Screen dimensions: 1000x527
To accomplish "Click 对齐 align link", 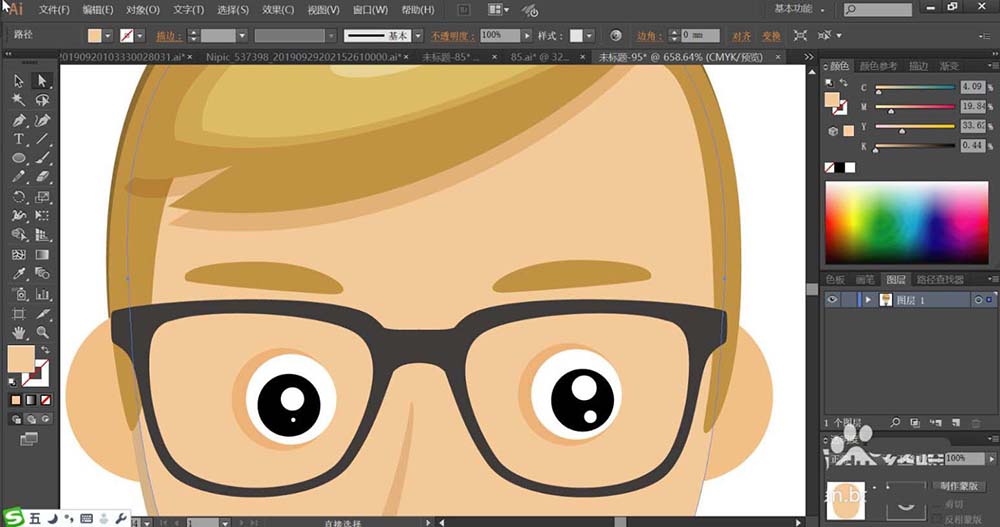I will tap(742, 36).
